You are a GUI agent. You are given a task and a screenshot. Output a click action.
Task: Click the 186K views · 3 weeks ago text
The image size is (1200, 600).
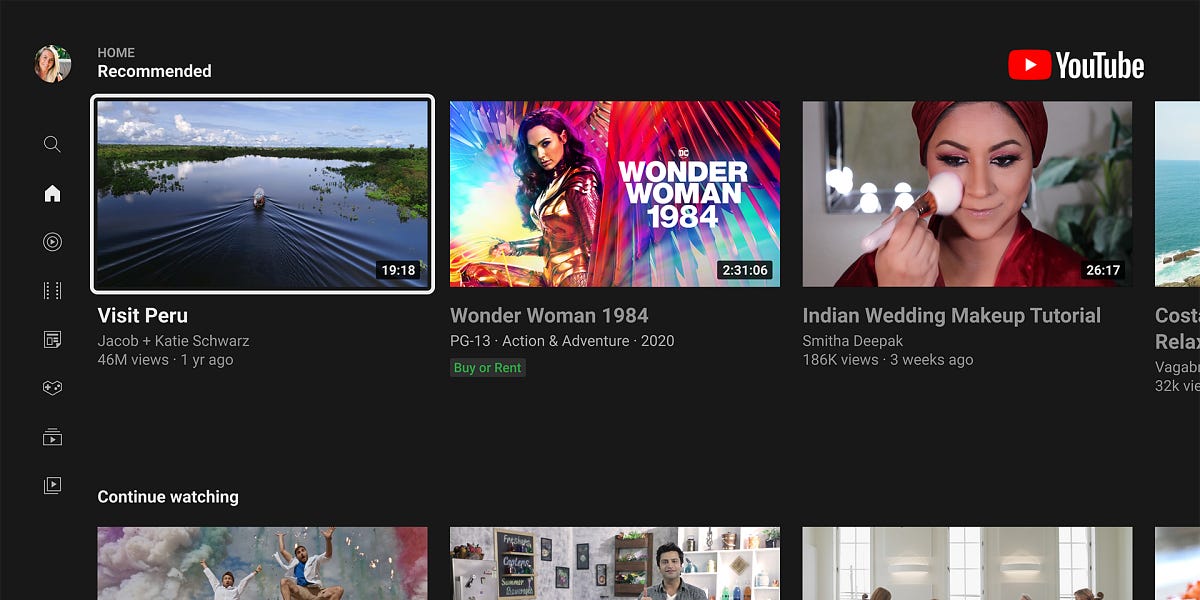pos(888,360)
